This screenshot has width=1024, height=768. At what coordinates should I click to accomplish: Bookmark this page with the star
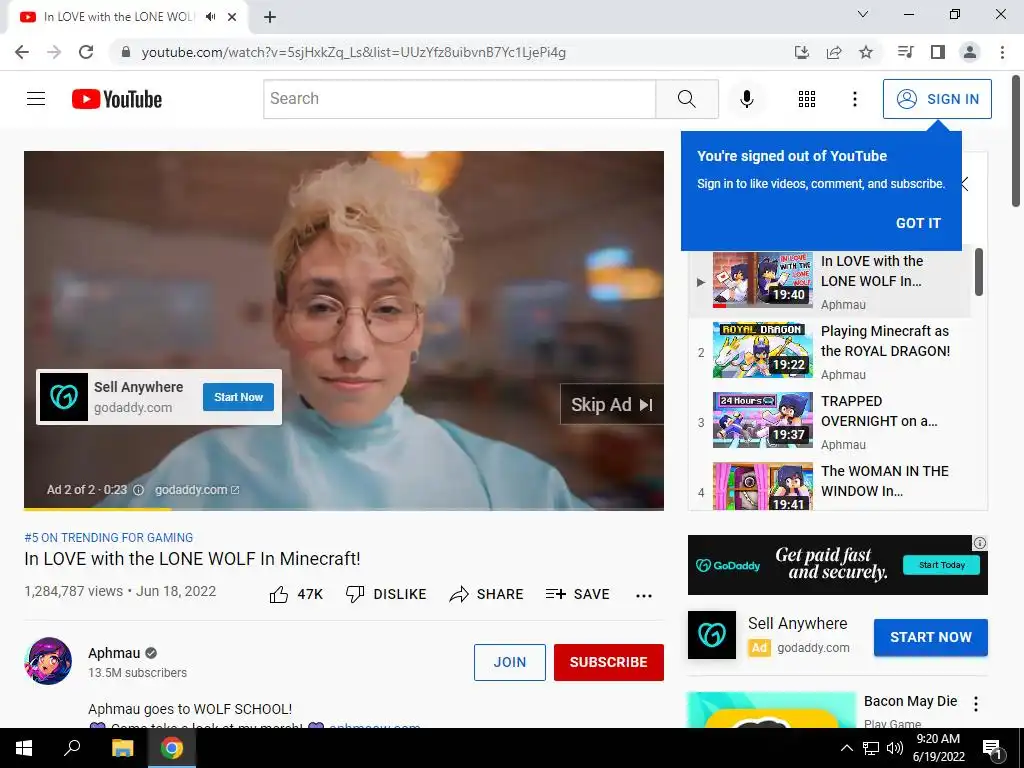[x=866, y=52]
